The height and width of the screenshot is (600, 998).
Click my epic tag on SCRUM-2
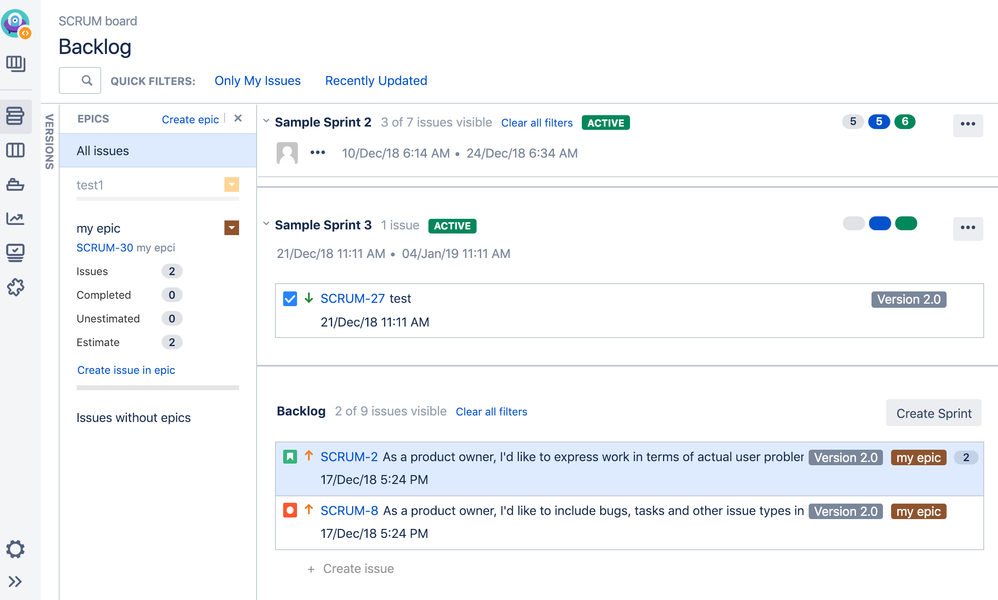click(918, 457)
